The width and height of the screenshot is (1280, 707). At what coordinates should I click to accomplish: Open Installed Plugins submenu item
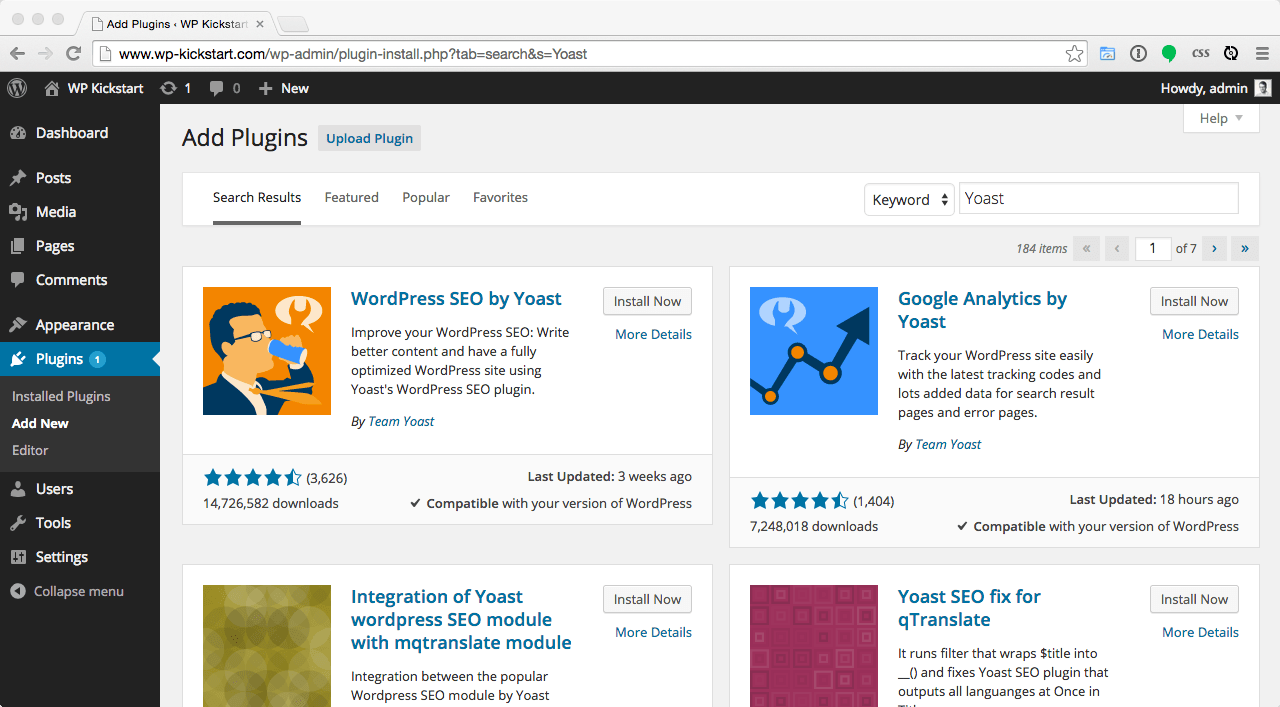pos(61,396)
